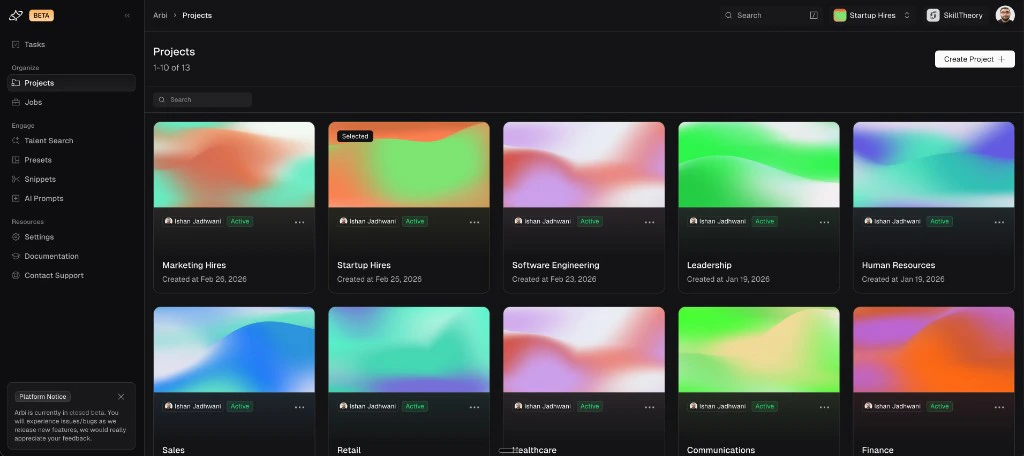The image size is (1024, 456).
Task: Click Ishan Jadhwani avatar on Finance card
Action: pos(868,406)
